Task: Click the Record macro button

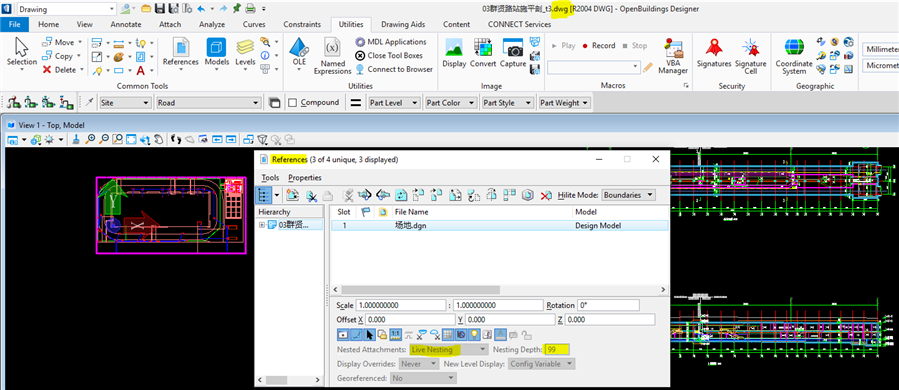Action: coord(599,46)
